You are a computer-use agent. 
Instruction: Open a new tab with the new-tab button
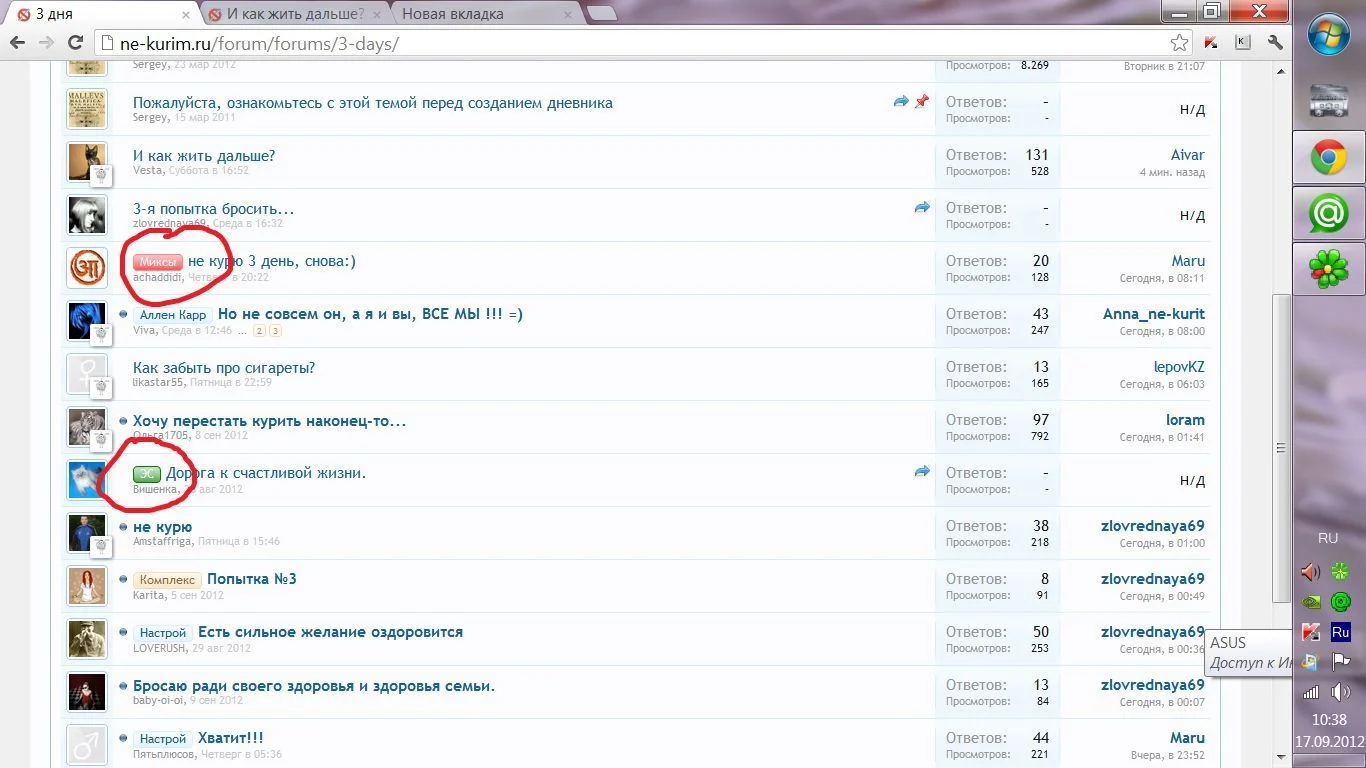pyautogui.click(x=601, y=13)
